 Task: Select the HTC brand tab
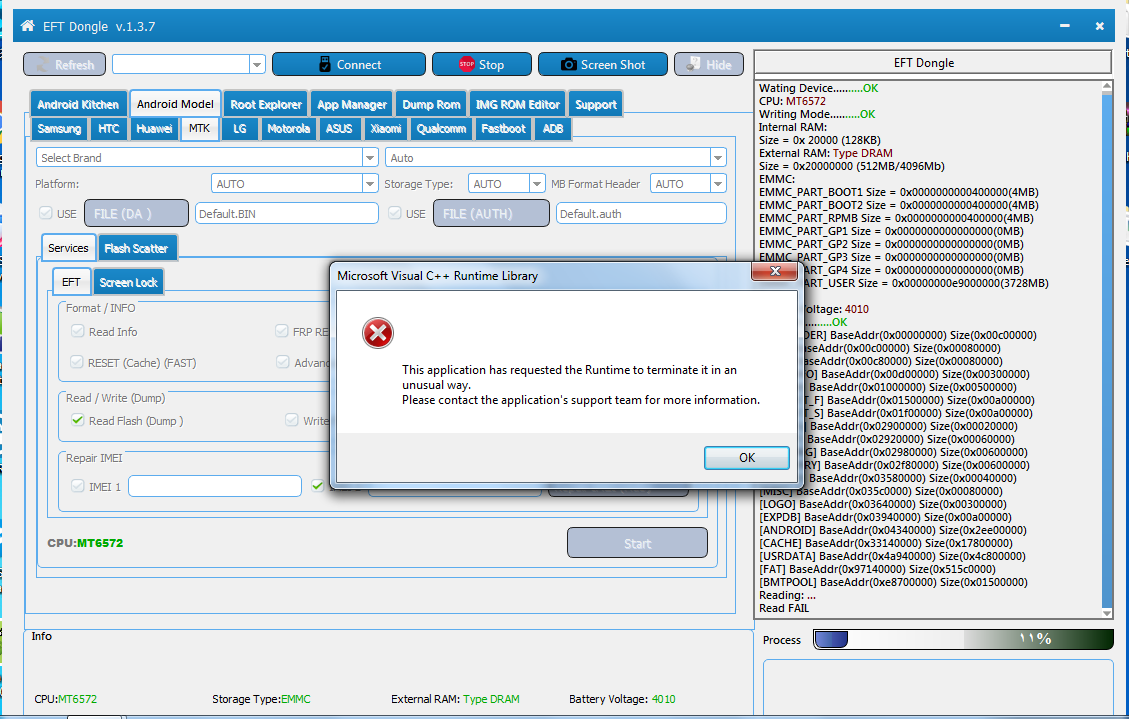coord(109,129)
